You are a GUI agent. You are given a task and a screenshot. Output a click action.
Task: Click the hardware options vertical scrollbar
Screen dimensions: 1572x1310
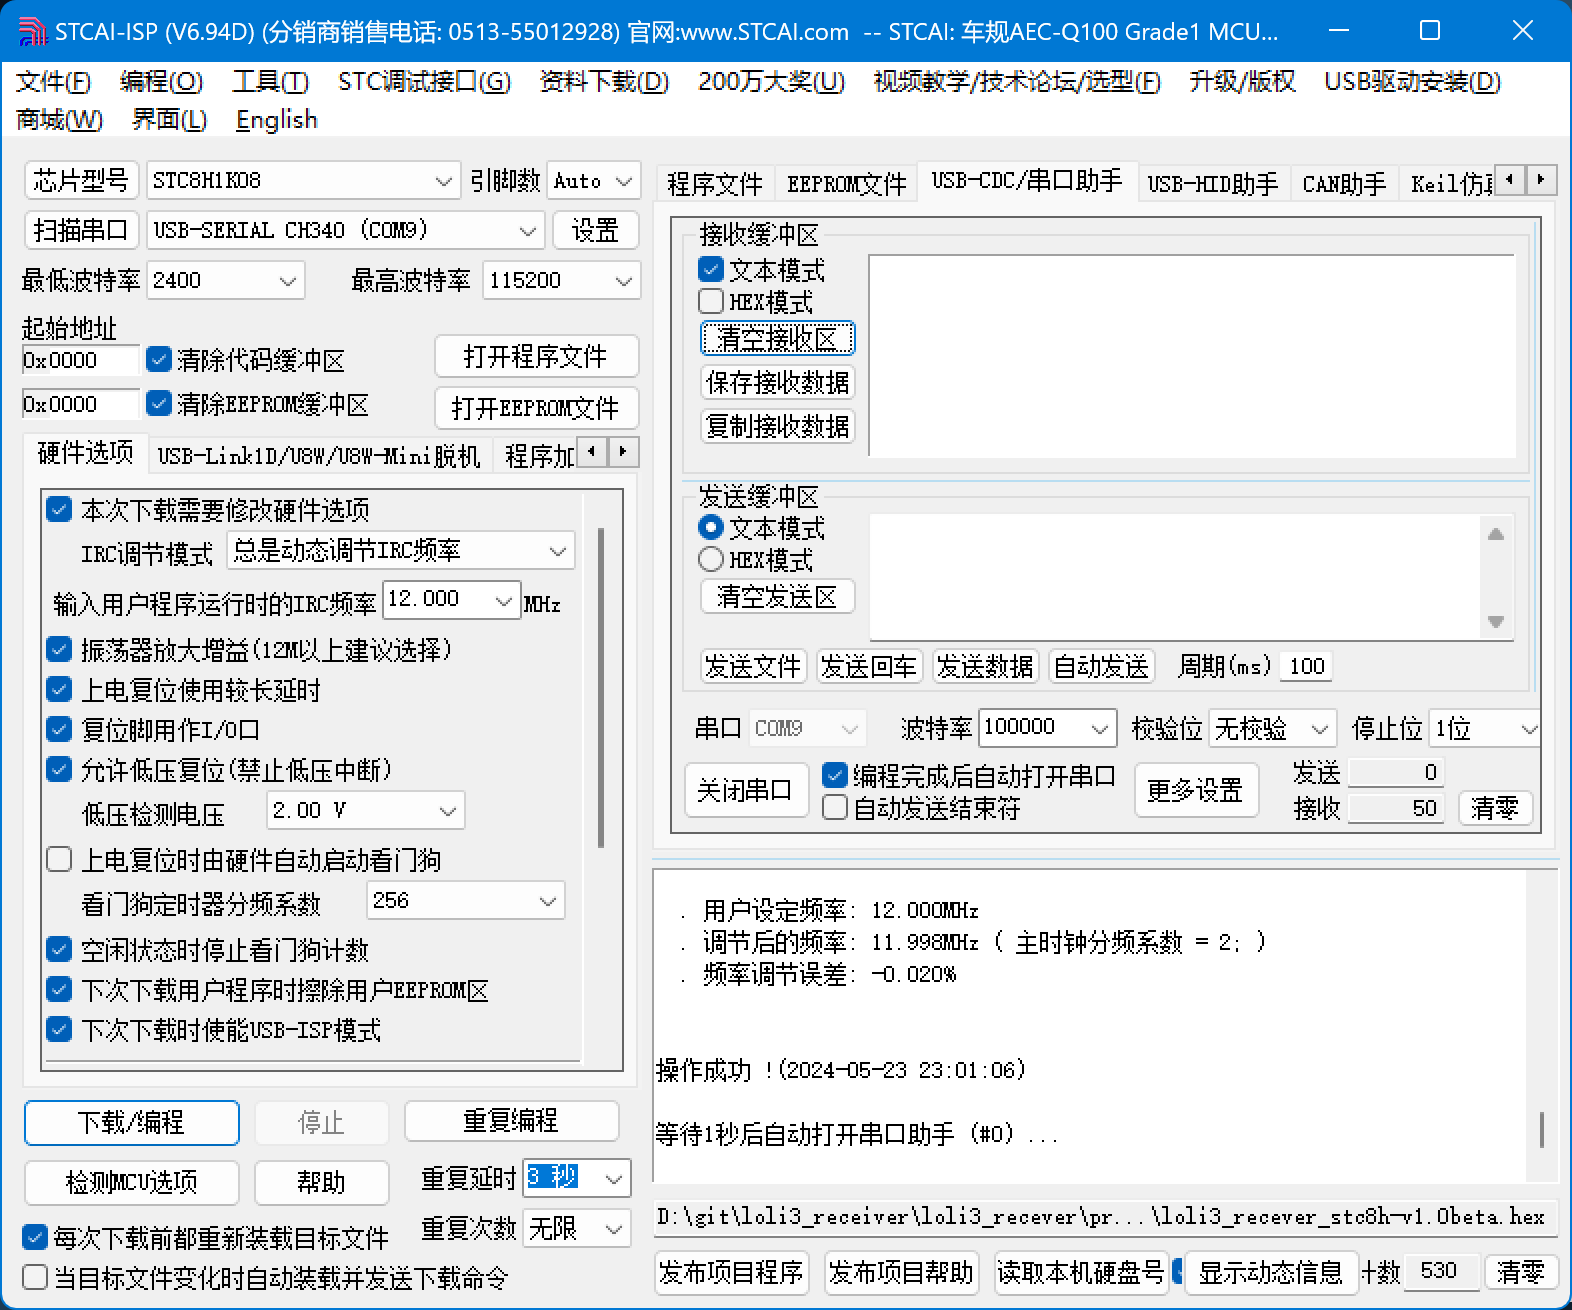pos(601,690)
